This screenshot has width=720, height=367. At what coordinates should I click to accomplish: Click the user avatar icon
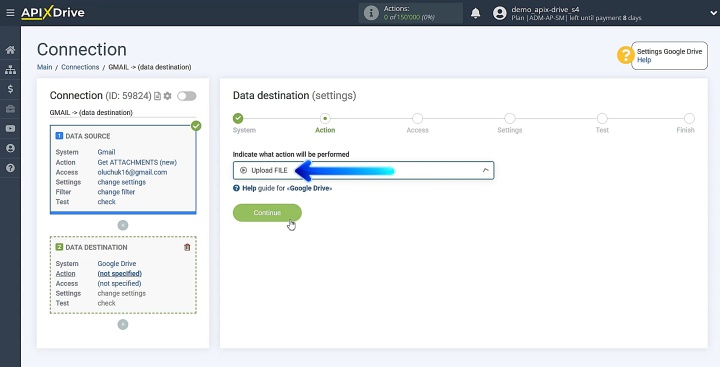pos(499,13)
